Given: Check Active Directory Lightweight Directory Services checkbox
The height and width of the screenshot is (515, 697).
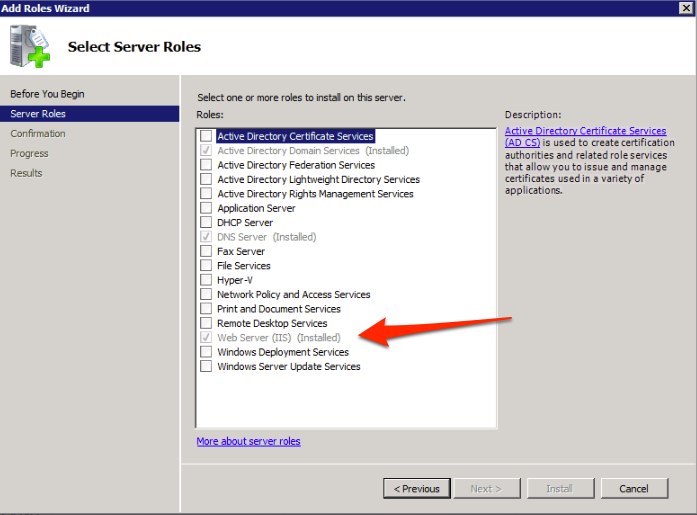Looking at the screenshot, I should 206,179.
